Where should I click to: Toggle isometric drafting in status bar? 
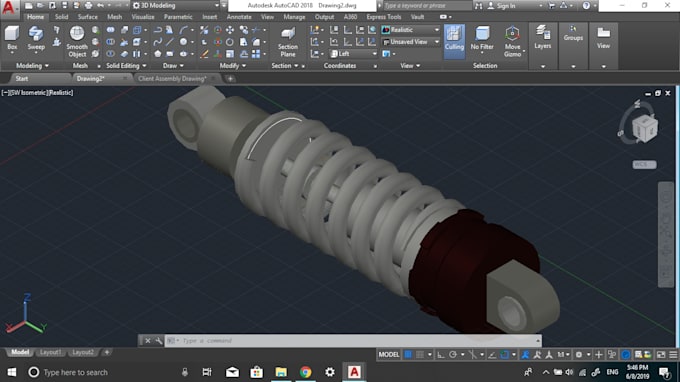pos(472,355)
